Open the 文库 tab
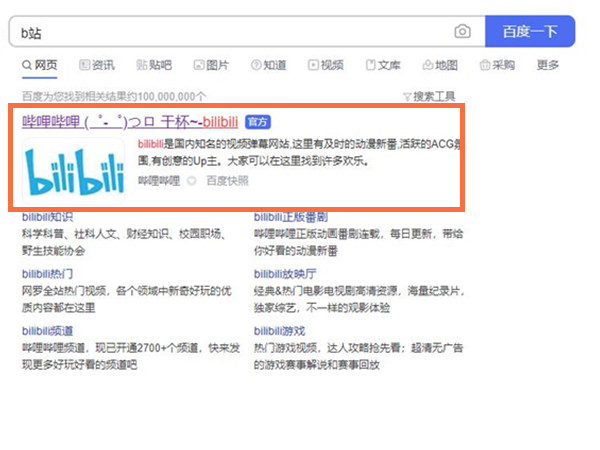 pyautogui.click(x=383, y=65)
